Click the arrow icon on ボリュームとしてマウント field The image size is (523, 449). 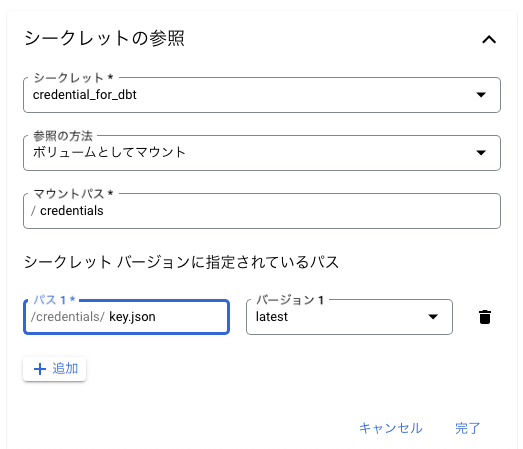tap(481, 153)
